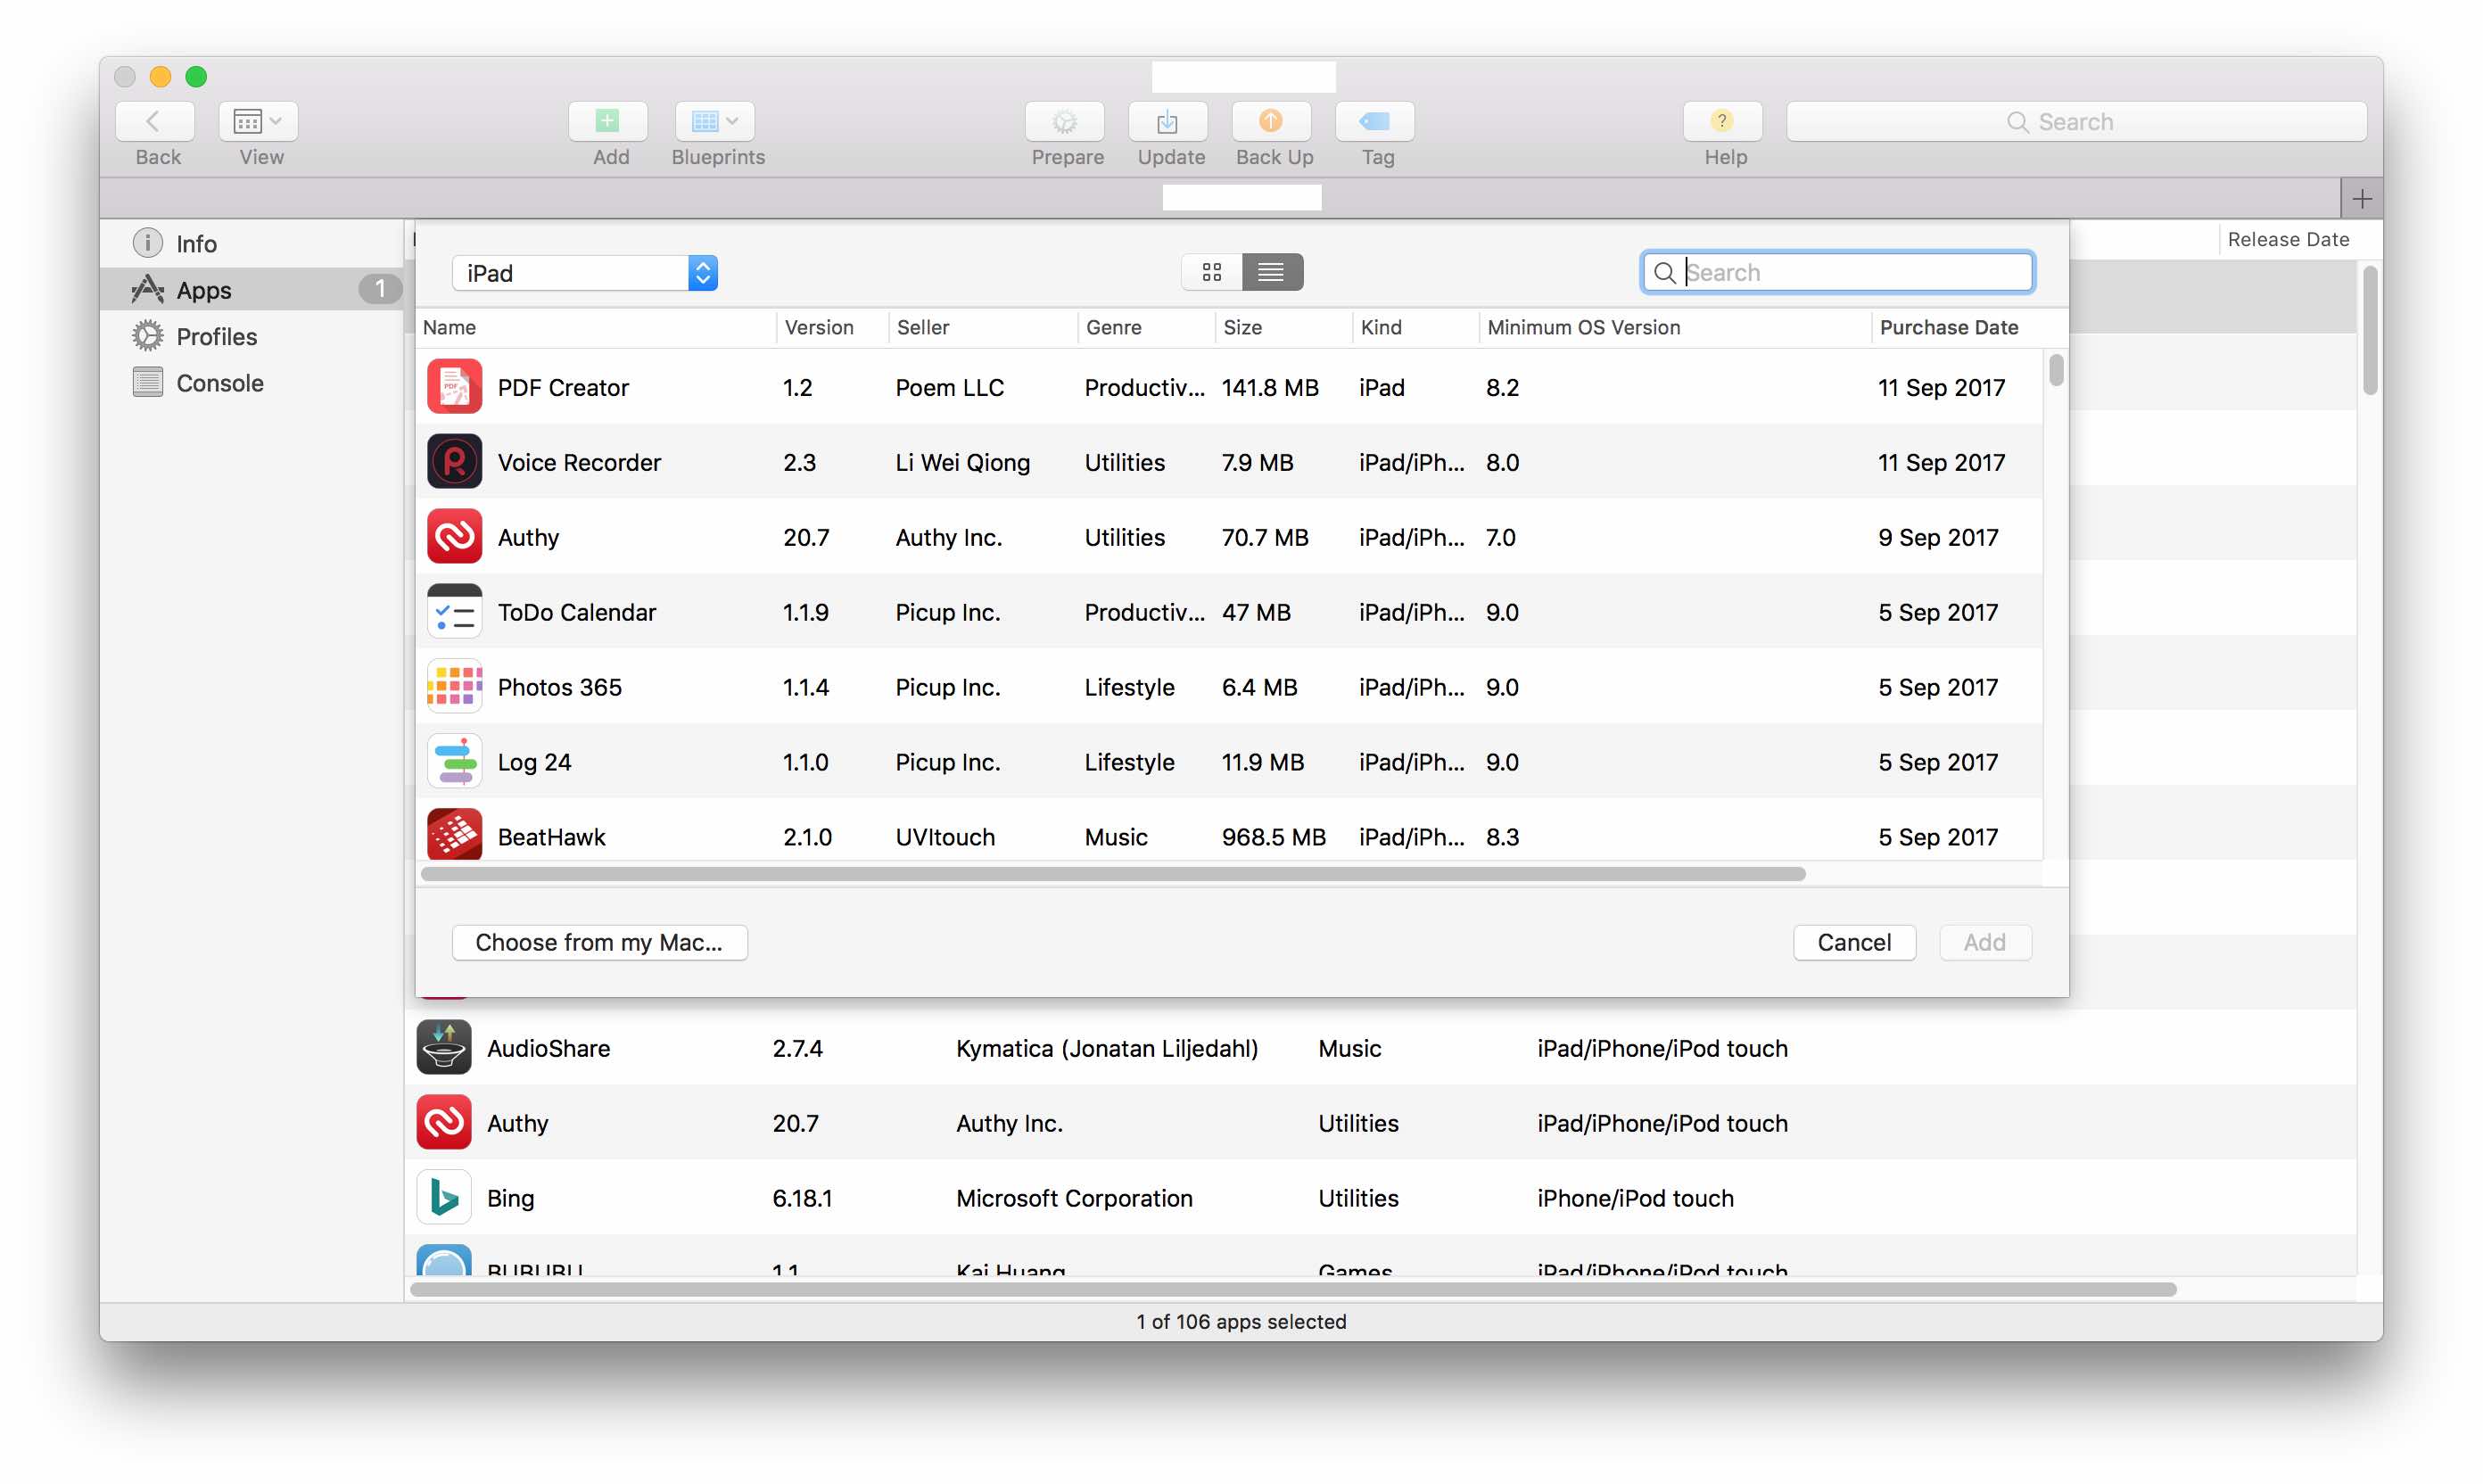Open the iPad device type dropdown
The width and height of the screenshot is (2483, 1484).
pos(585,273)
